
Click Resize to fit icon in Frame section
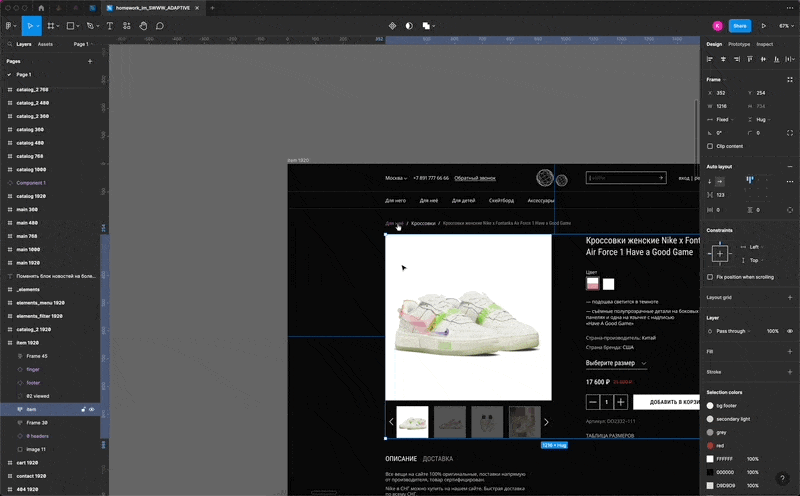tap(790, 80)
